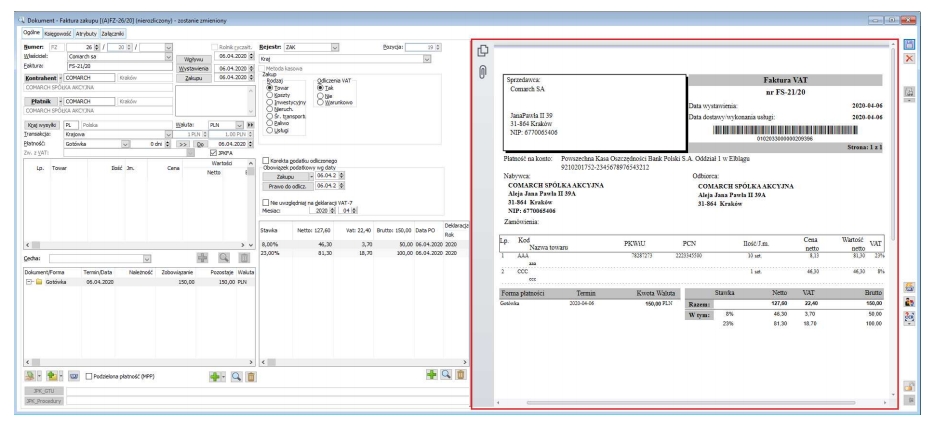Click the Wpływu date button

point(193,59)
